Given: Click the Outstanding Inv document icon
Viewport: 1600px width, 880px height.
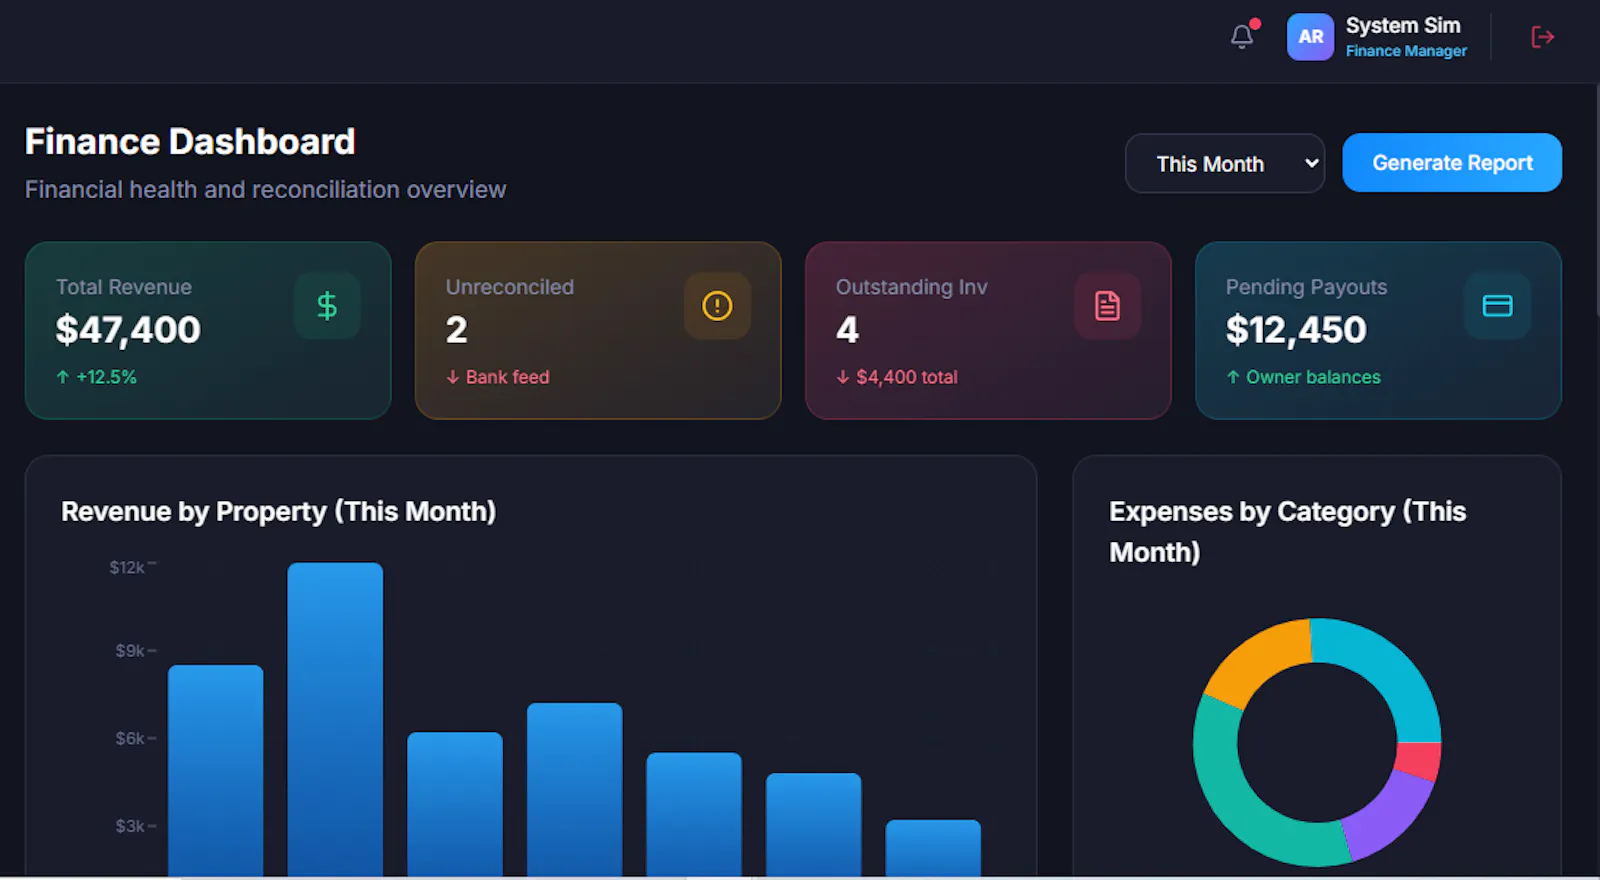Looking at the screenshot, I should (1107, 306).
